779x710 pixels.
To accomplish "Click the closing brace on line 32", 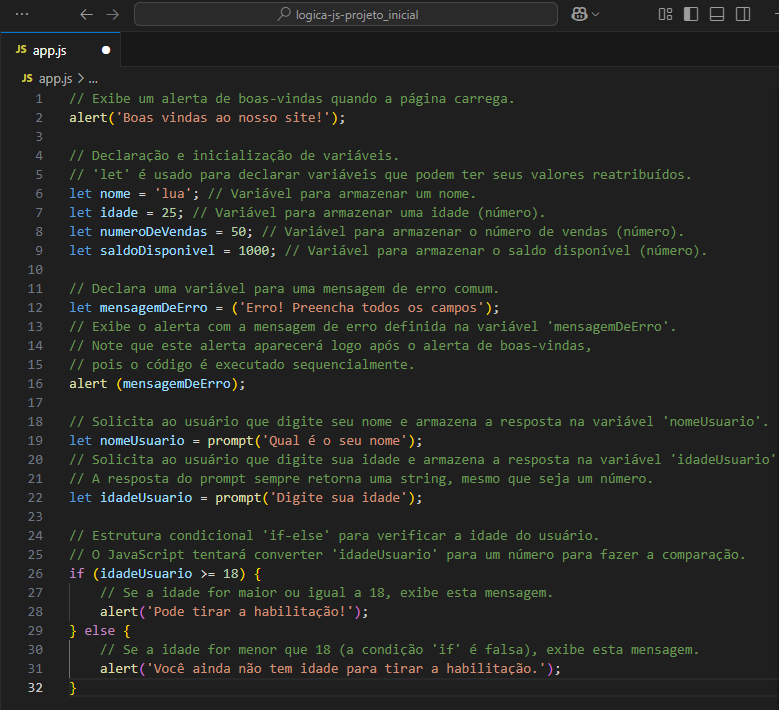I will [73, 688].
